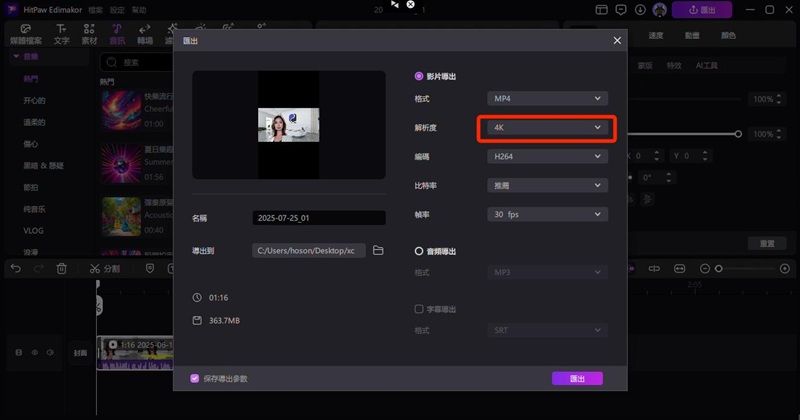Close the export dialog with X

pos(617,41)
